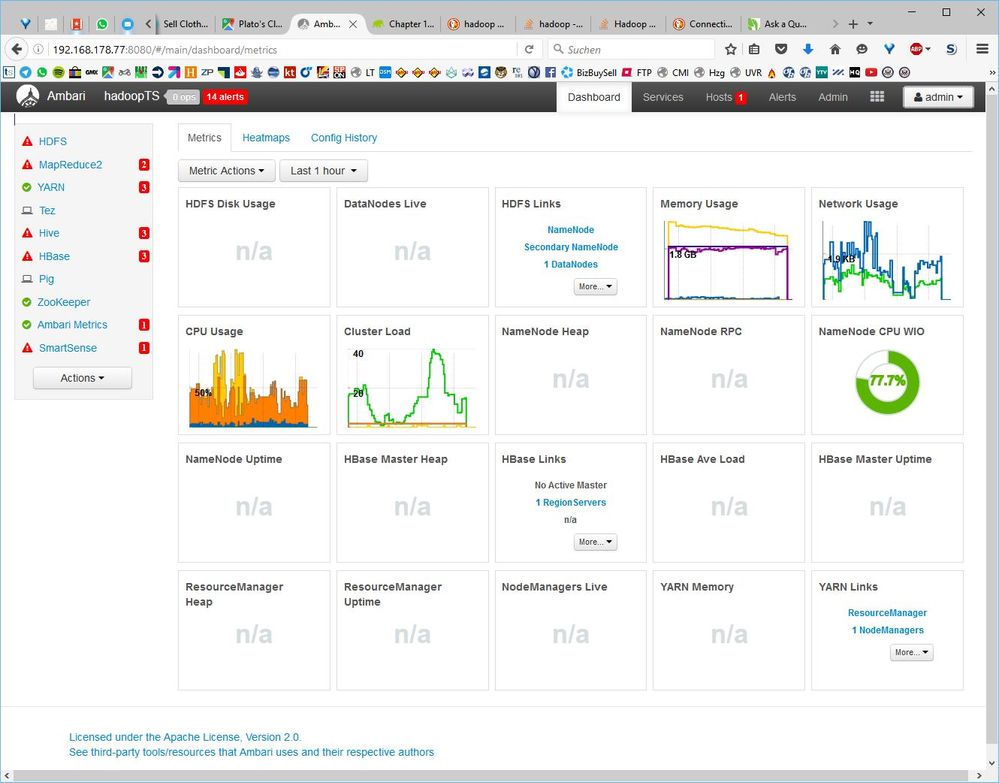
Task: Switch to the Heatmaps tab
Action: [266, 138]
